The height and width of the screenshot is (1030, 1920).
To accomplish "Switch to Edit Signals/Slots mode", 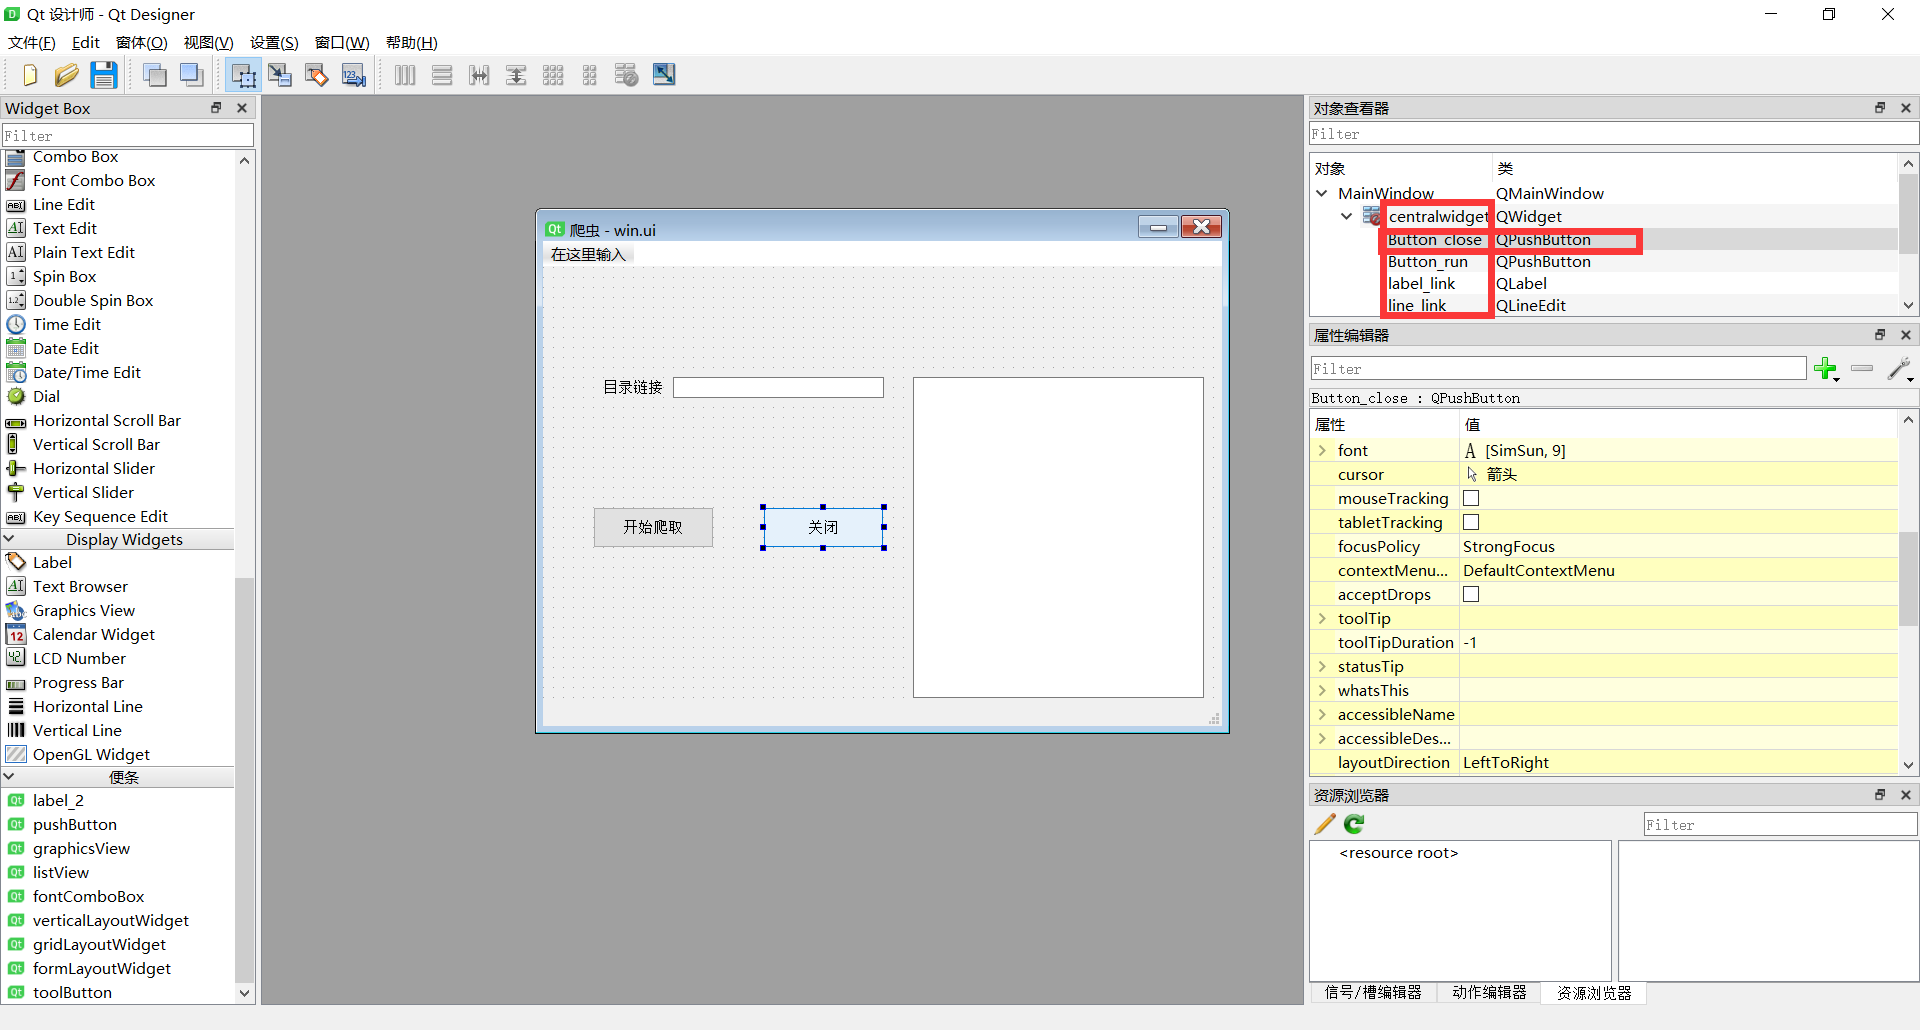I will [280, 75].
